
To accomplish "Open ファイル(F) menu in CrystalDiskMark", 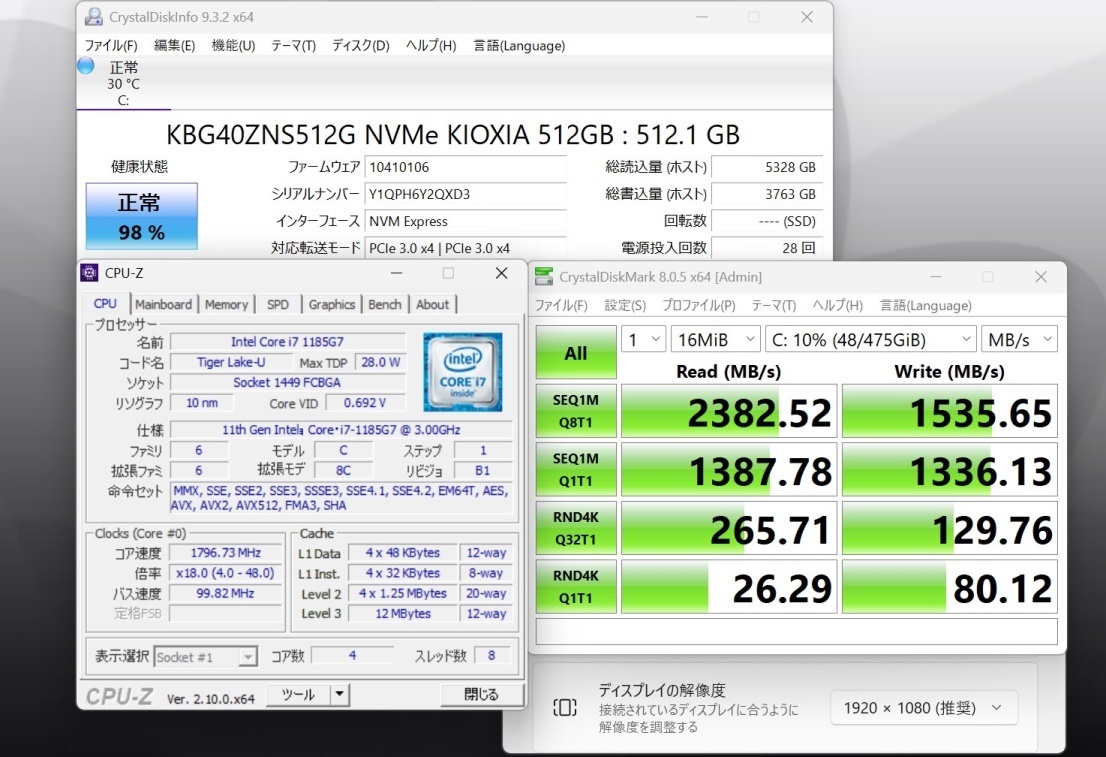I will point(561,305).
